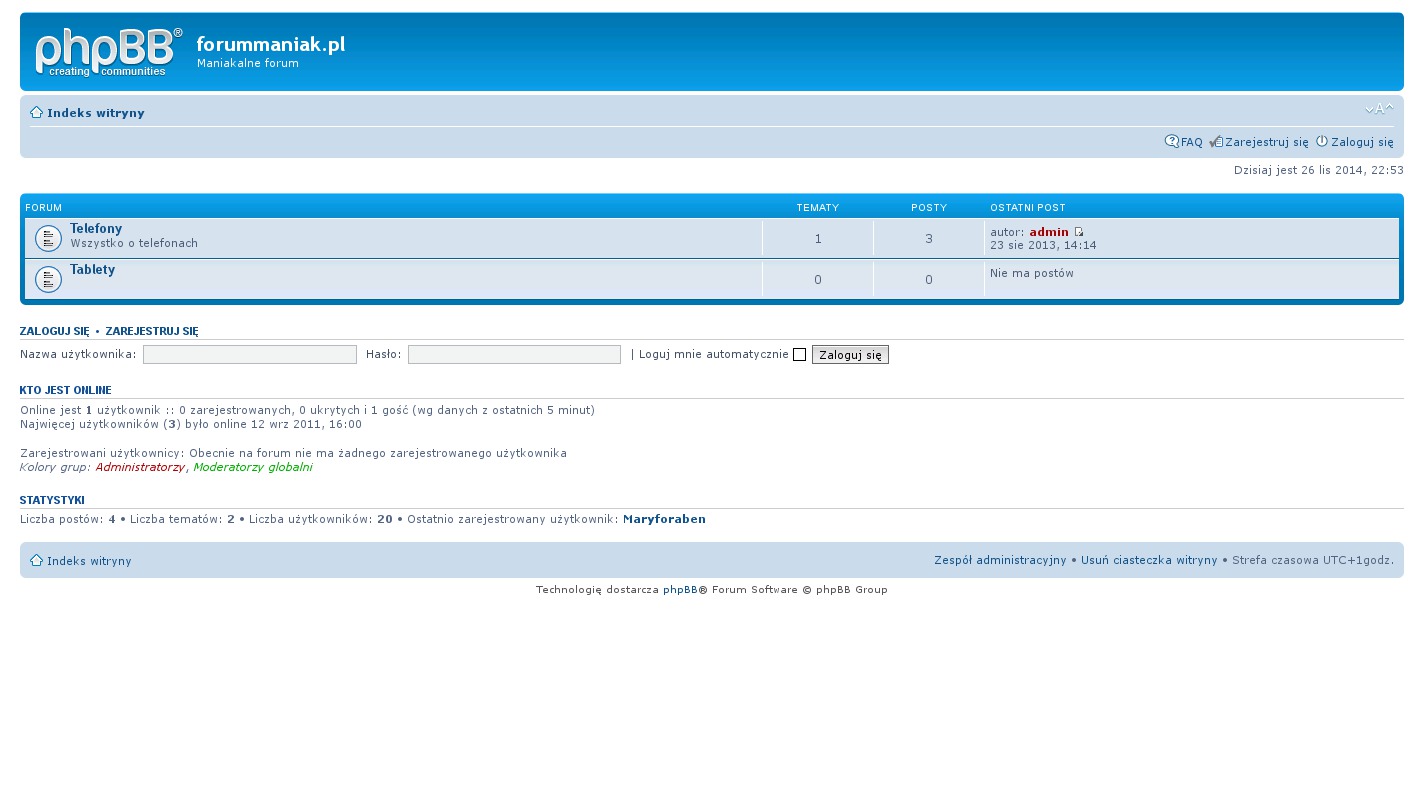Click the footer home icon
The image size is (1424, 791).
(36, 561)
